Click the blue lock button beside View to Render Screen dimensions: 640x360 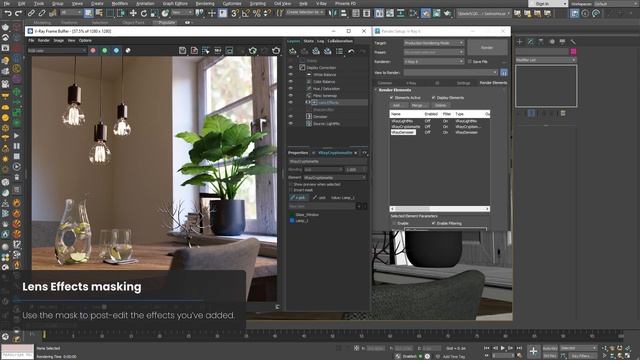point(504,73)
